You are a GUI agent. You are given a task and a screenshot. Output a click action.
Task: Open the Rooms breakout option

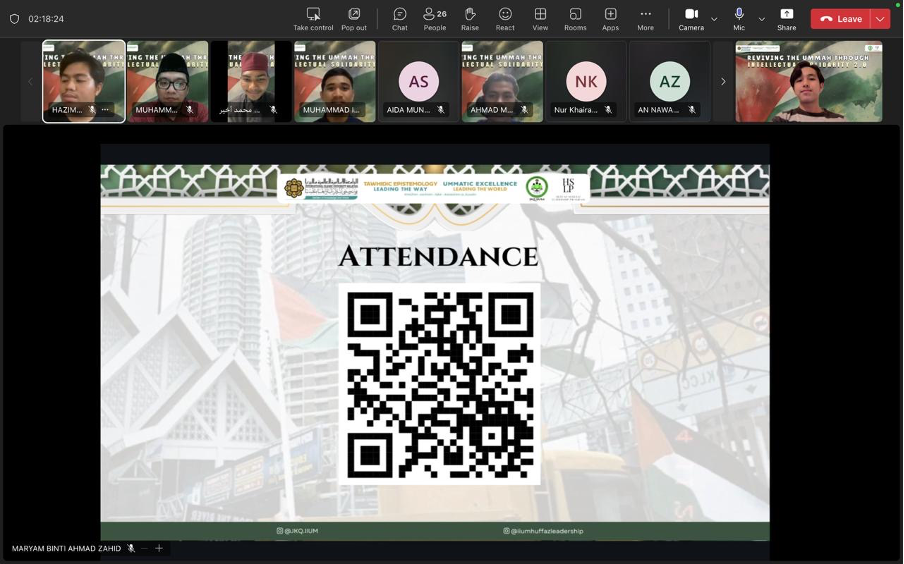pos(575,18)
